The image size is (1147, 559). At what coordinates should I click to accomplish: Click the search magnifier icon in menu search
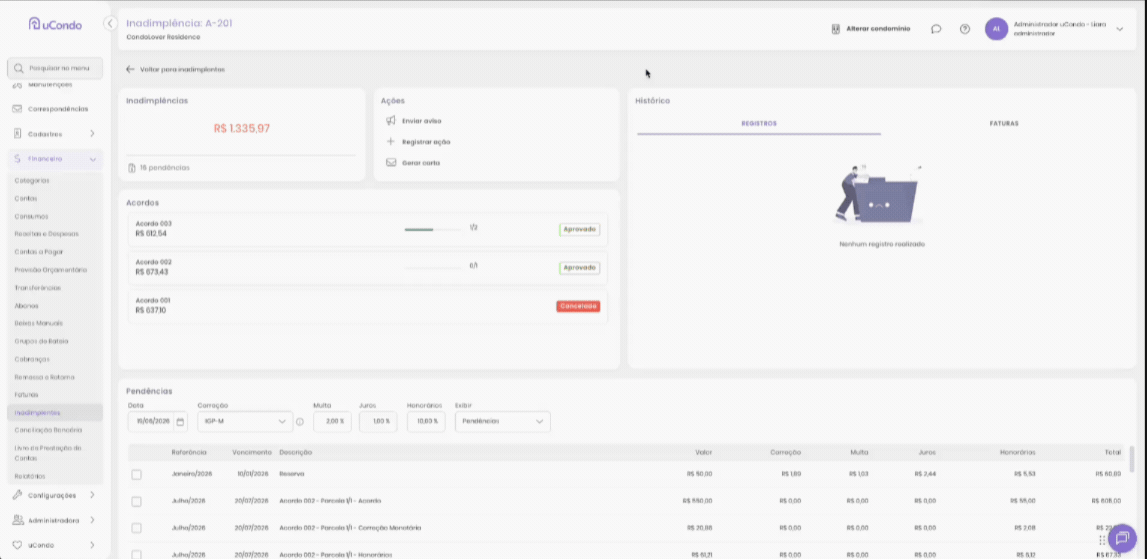click(19, 68)
